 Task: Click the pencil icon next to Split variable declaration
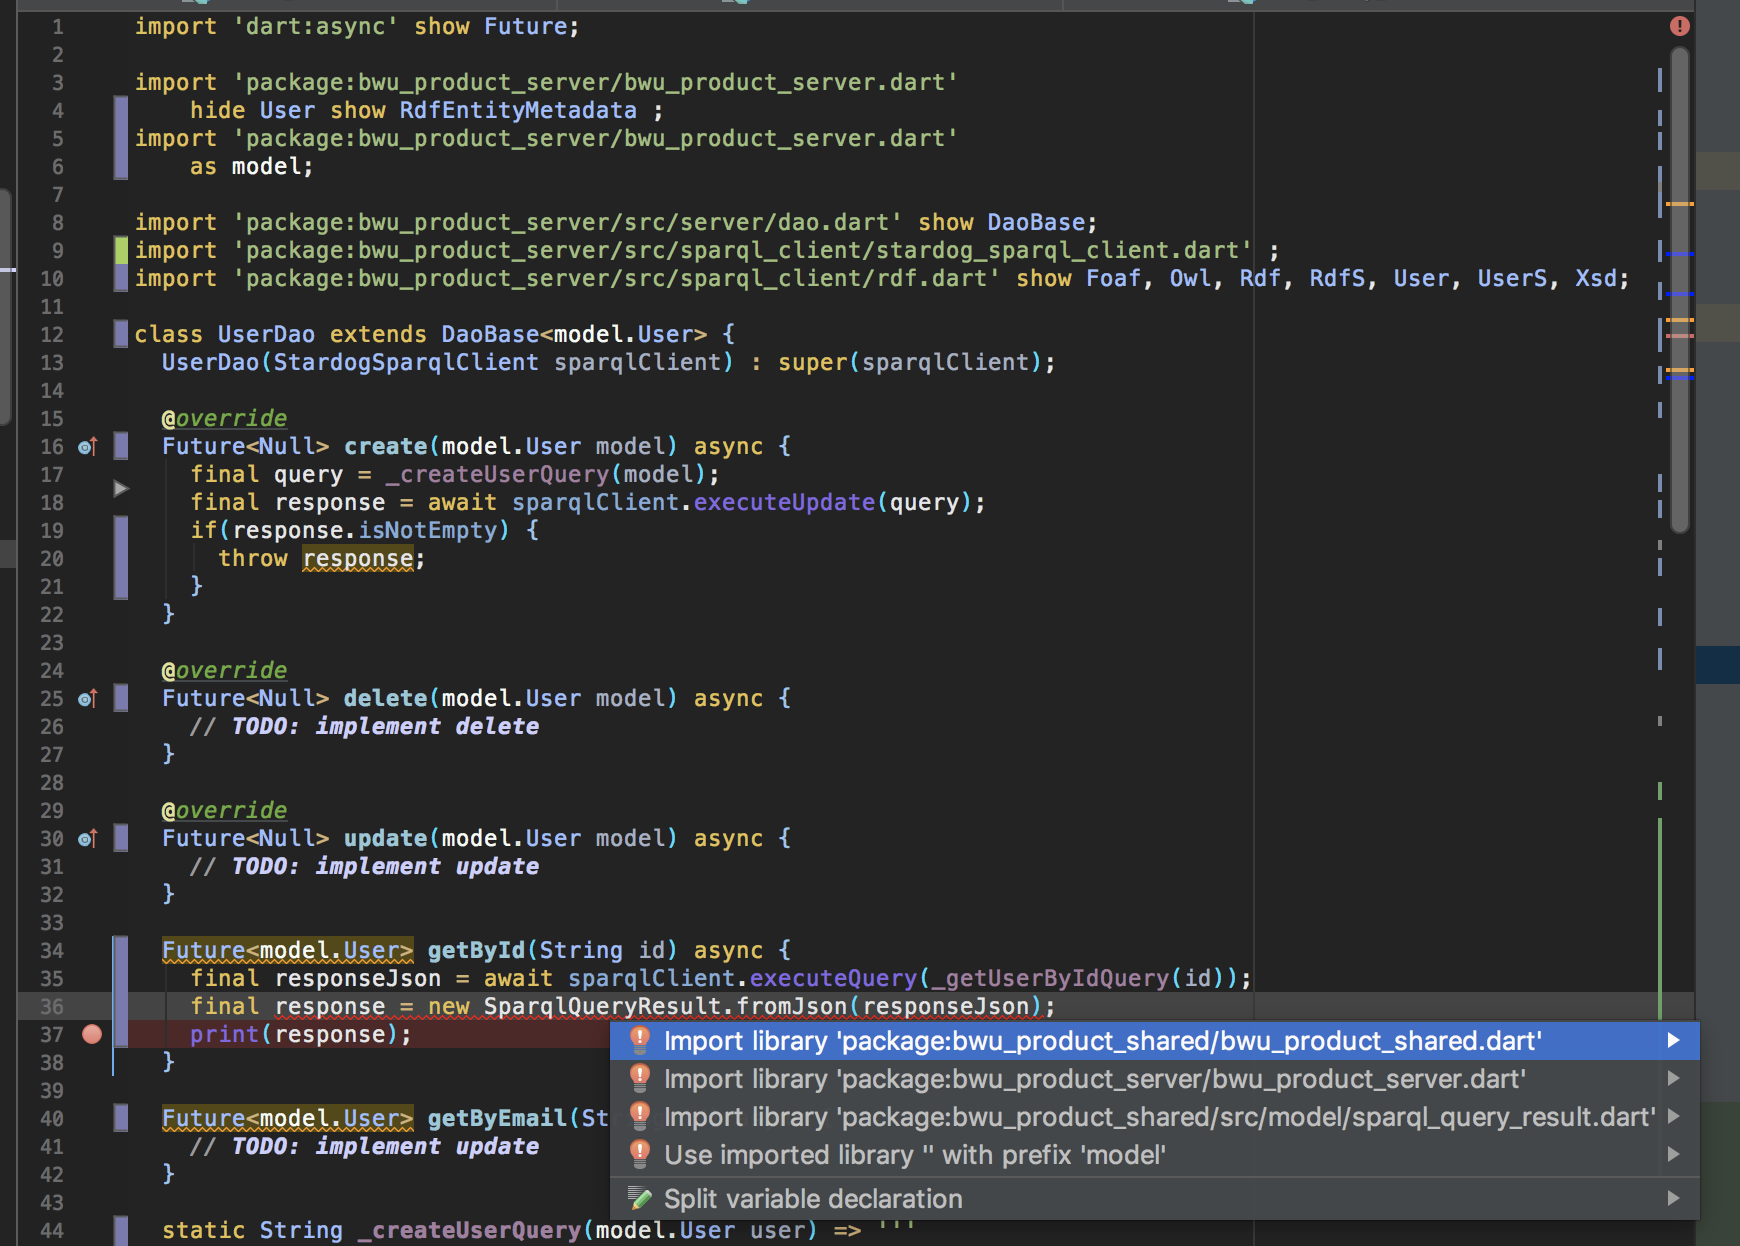click(x=640, y=1198)
